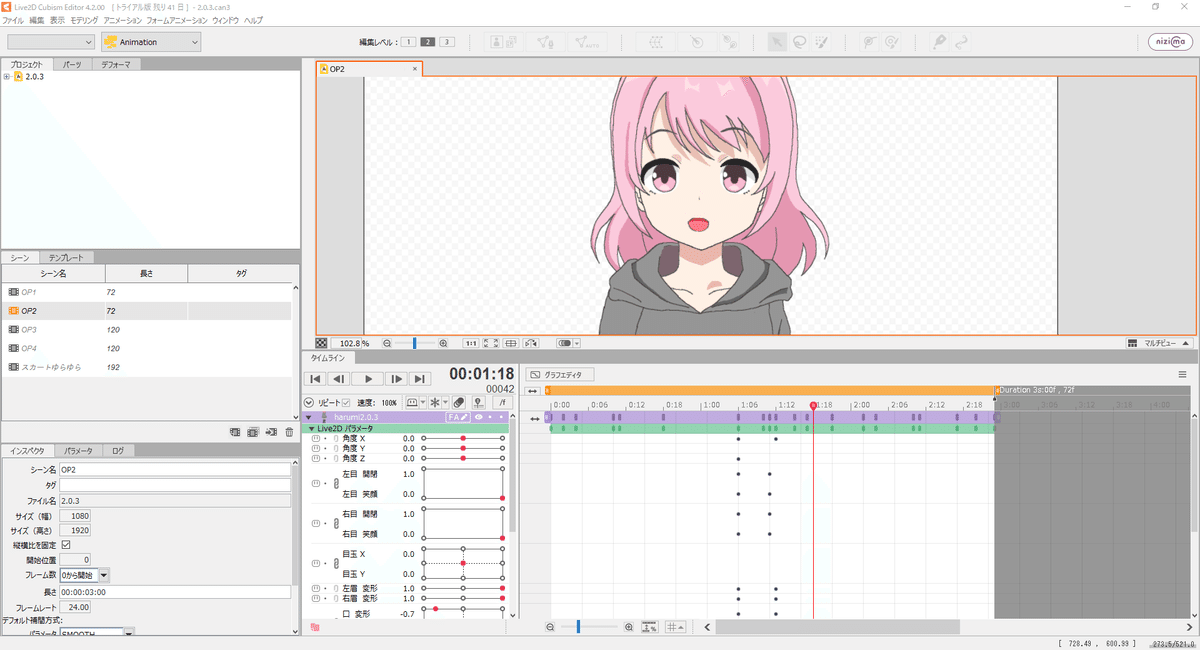Collapse the Live2D パラメータ group
The width and height of the screenshot is (1200, 650).
(312, 428)
